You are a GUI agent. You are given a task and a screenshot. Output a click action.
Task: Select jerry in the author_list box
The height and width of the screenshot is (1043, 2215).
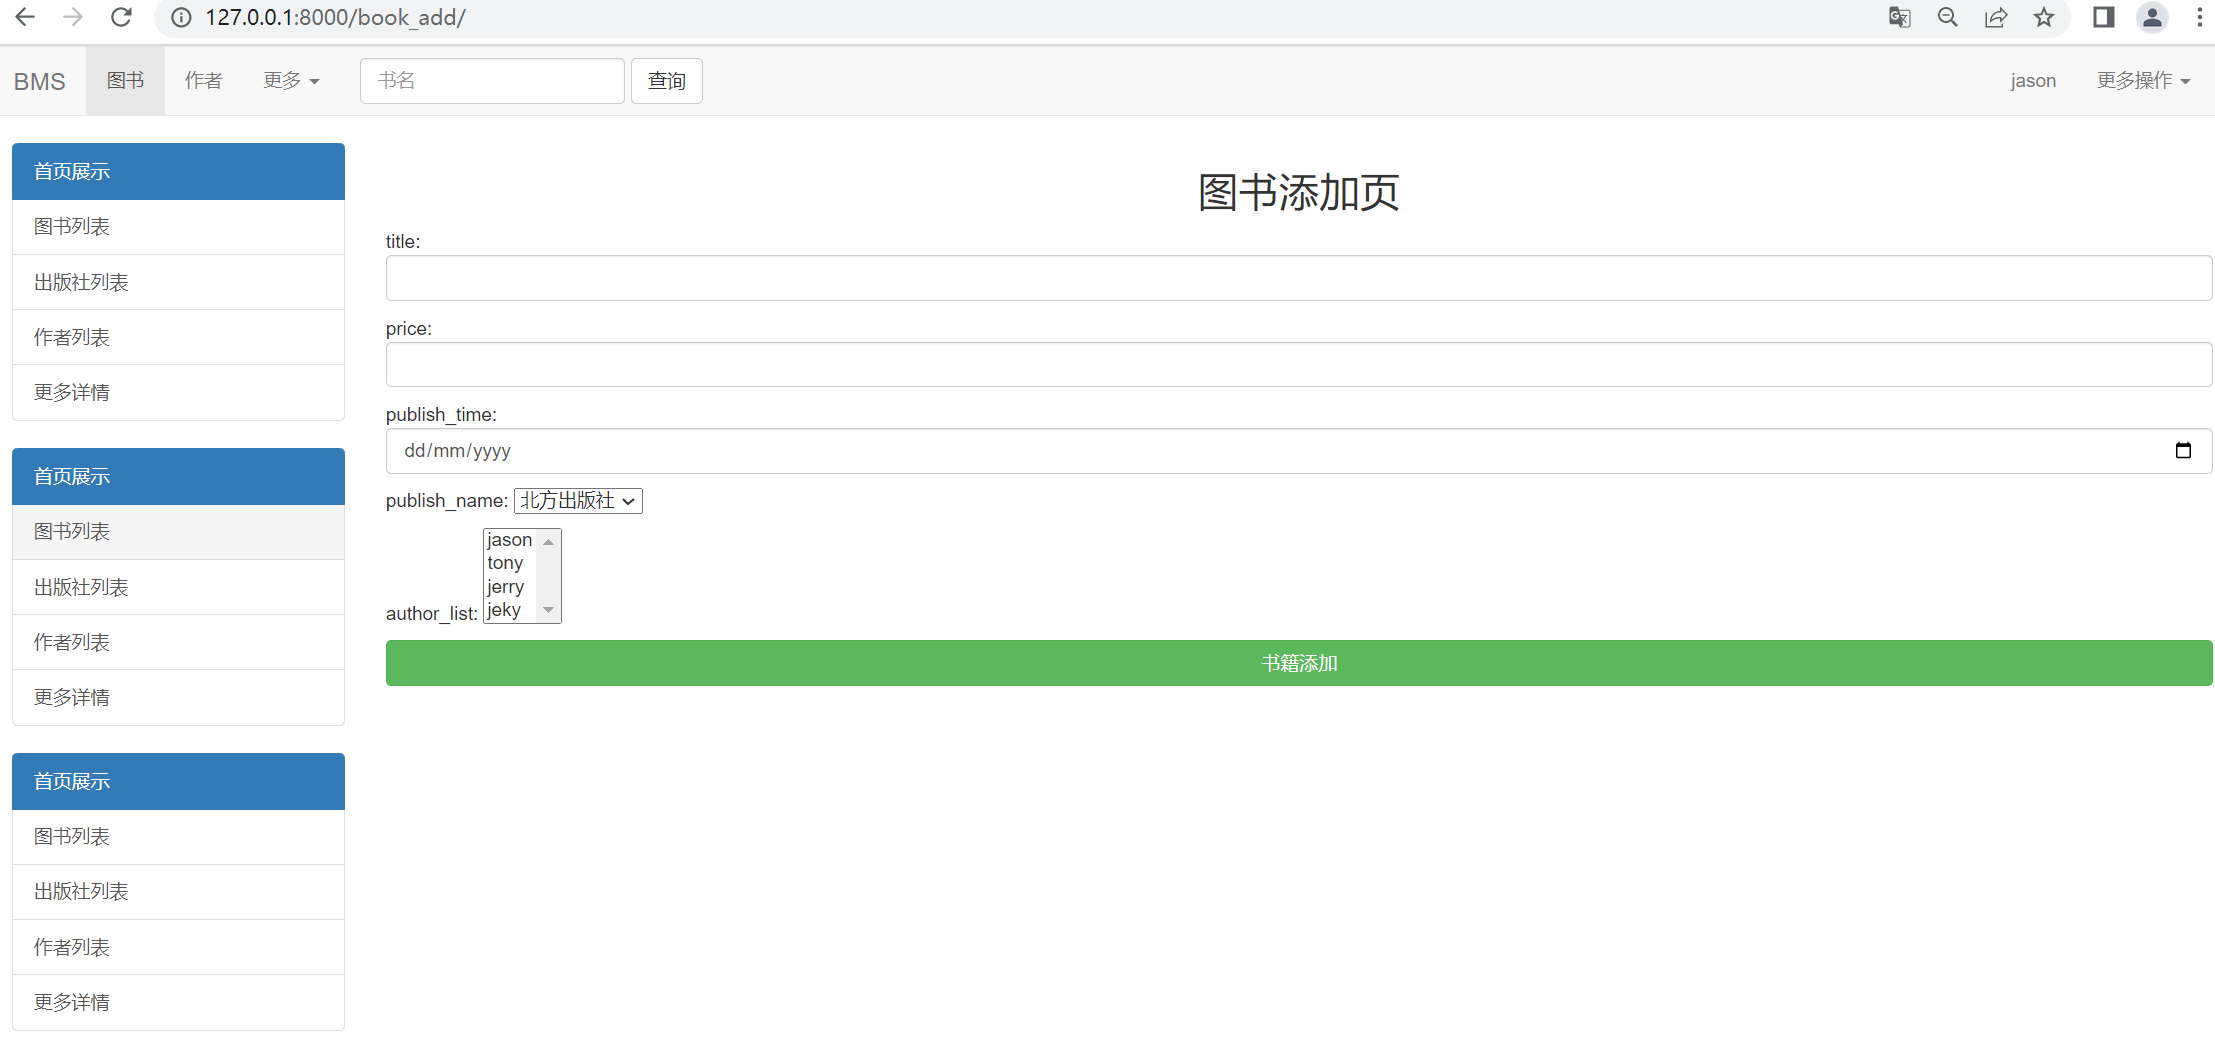pyautogui.click(x=510, y=587)
